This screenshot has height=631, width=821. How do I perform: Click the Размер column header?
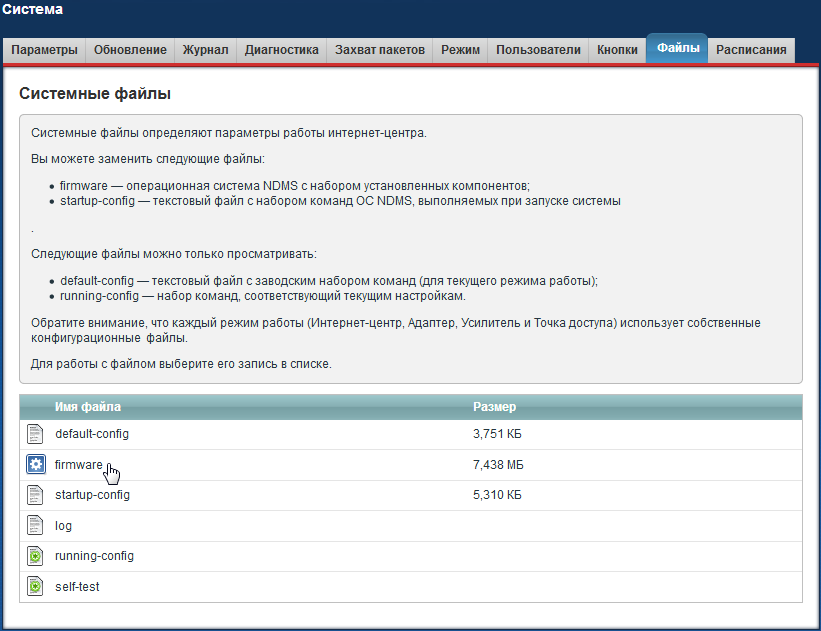point(494,407)
